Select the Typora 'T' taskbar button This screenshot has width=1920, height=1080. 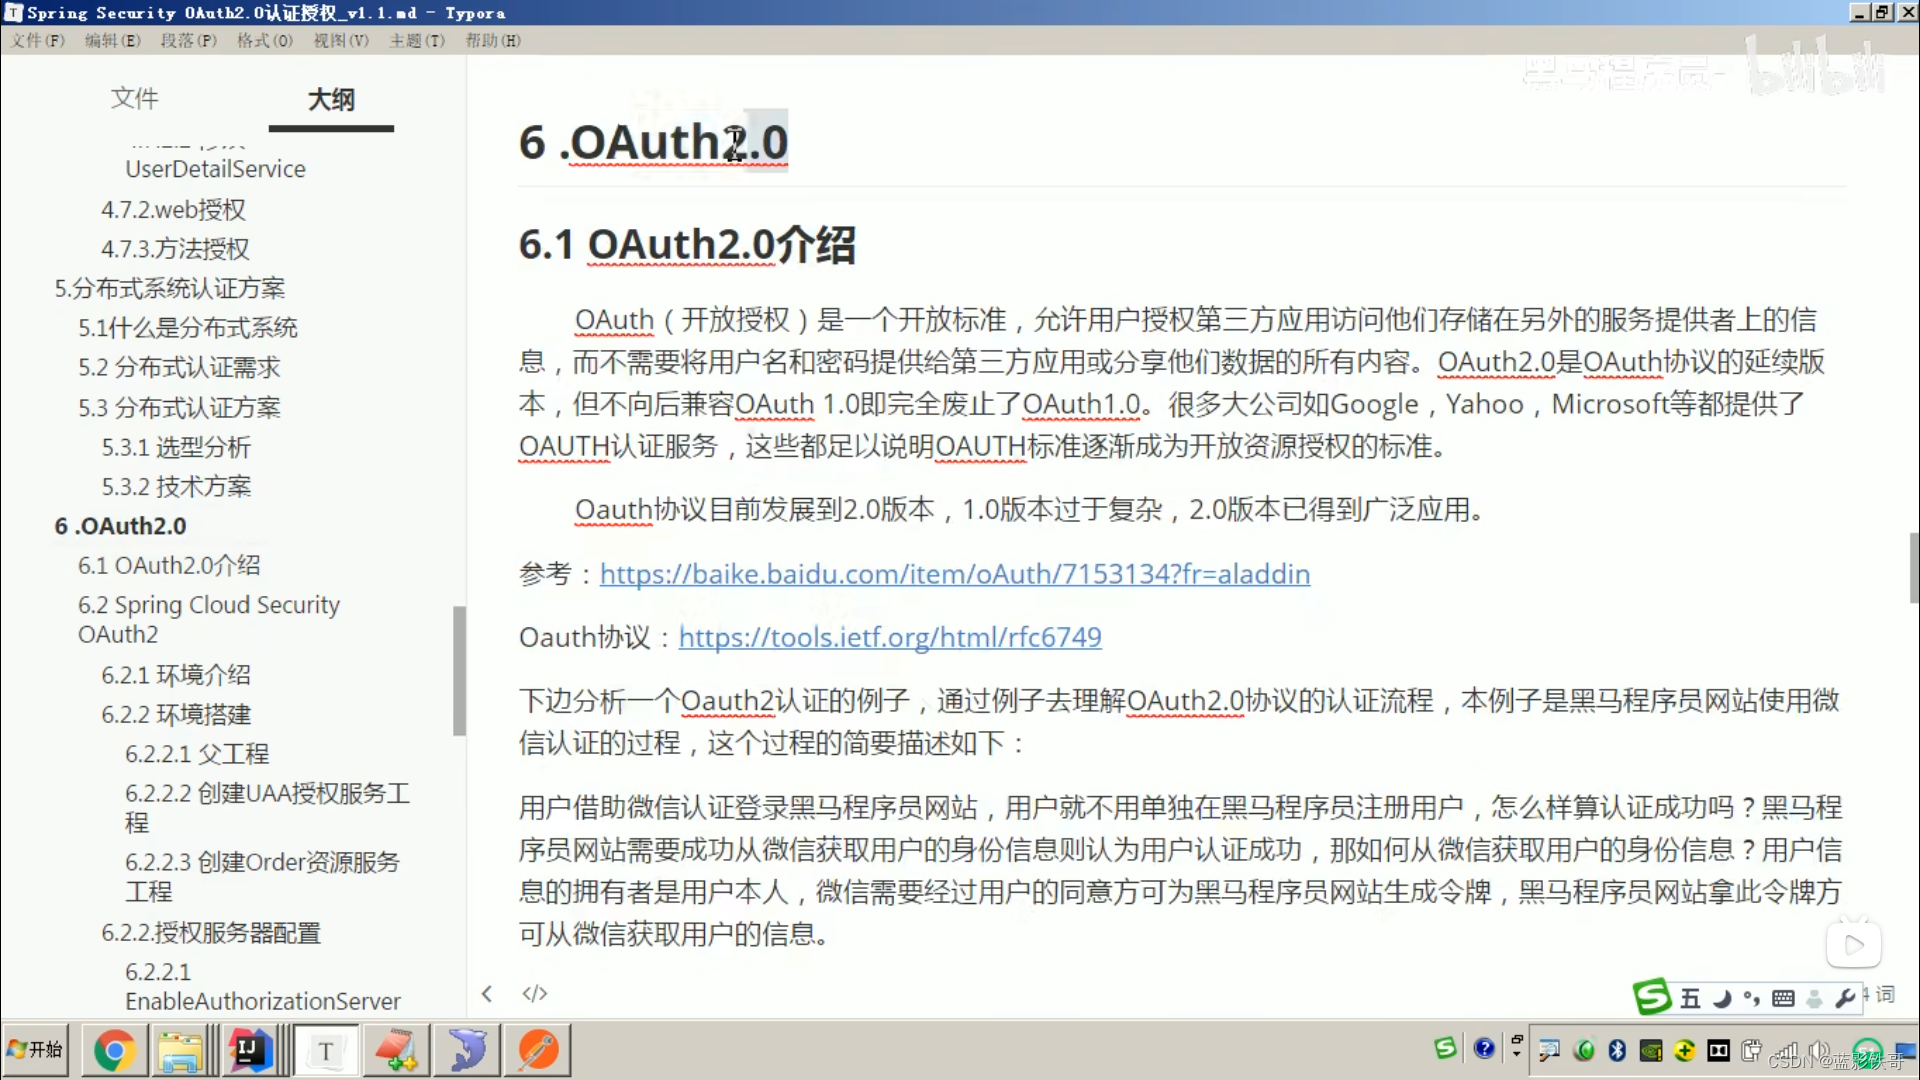click(x=326, y=1050)
